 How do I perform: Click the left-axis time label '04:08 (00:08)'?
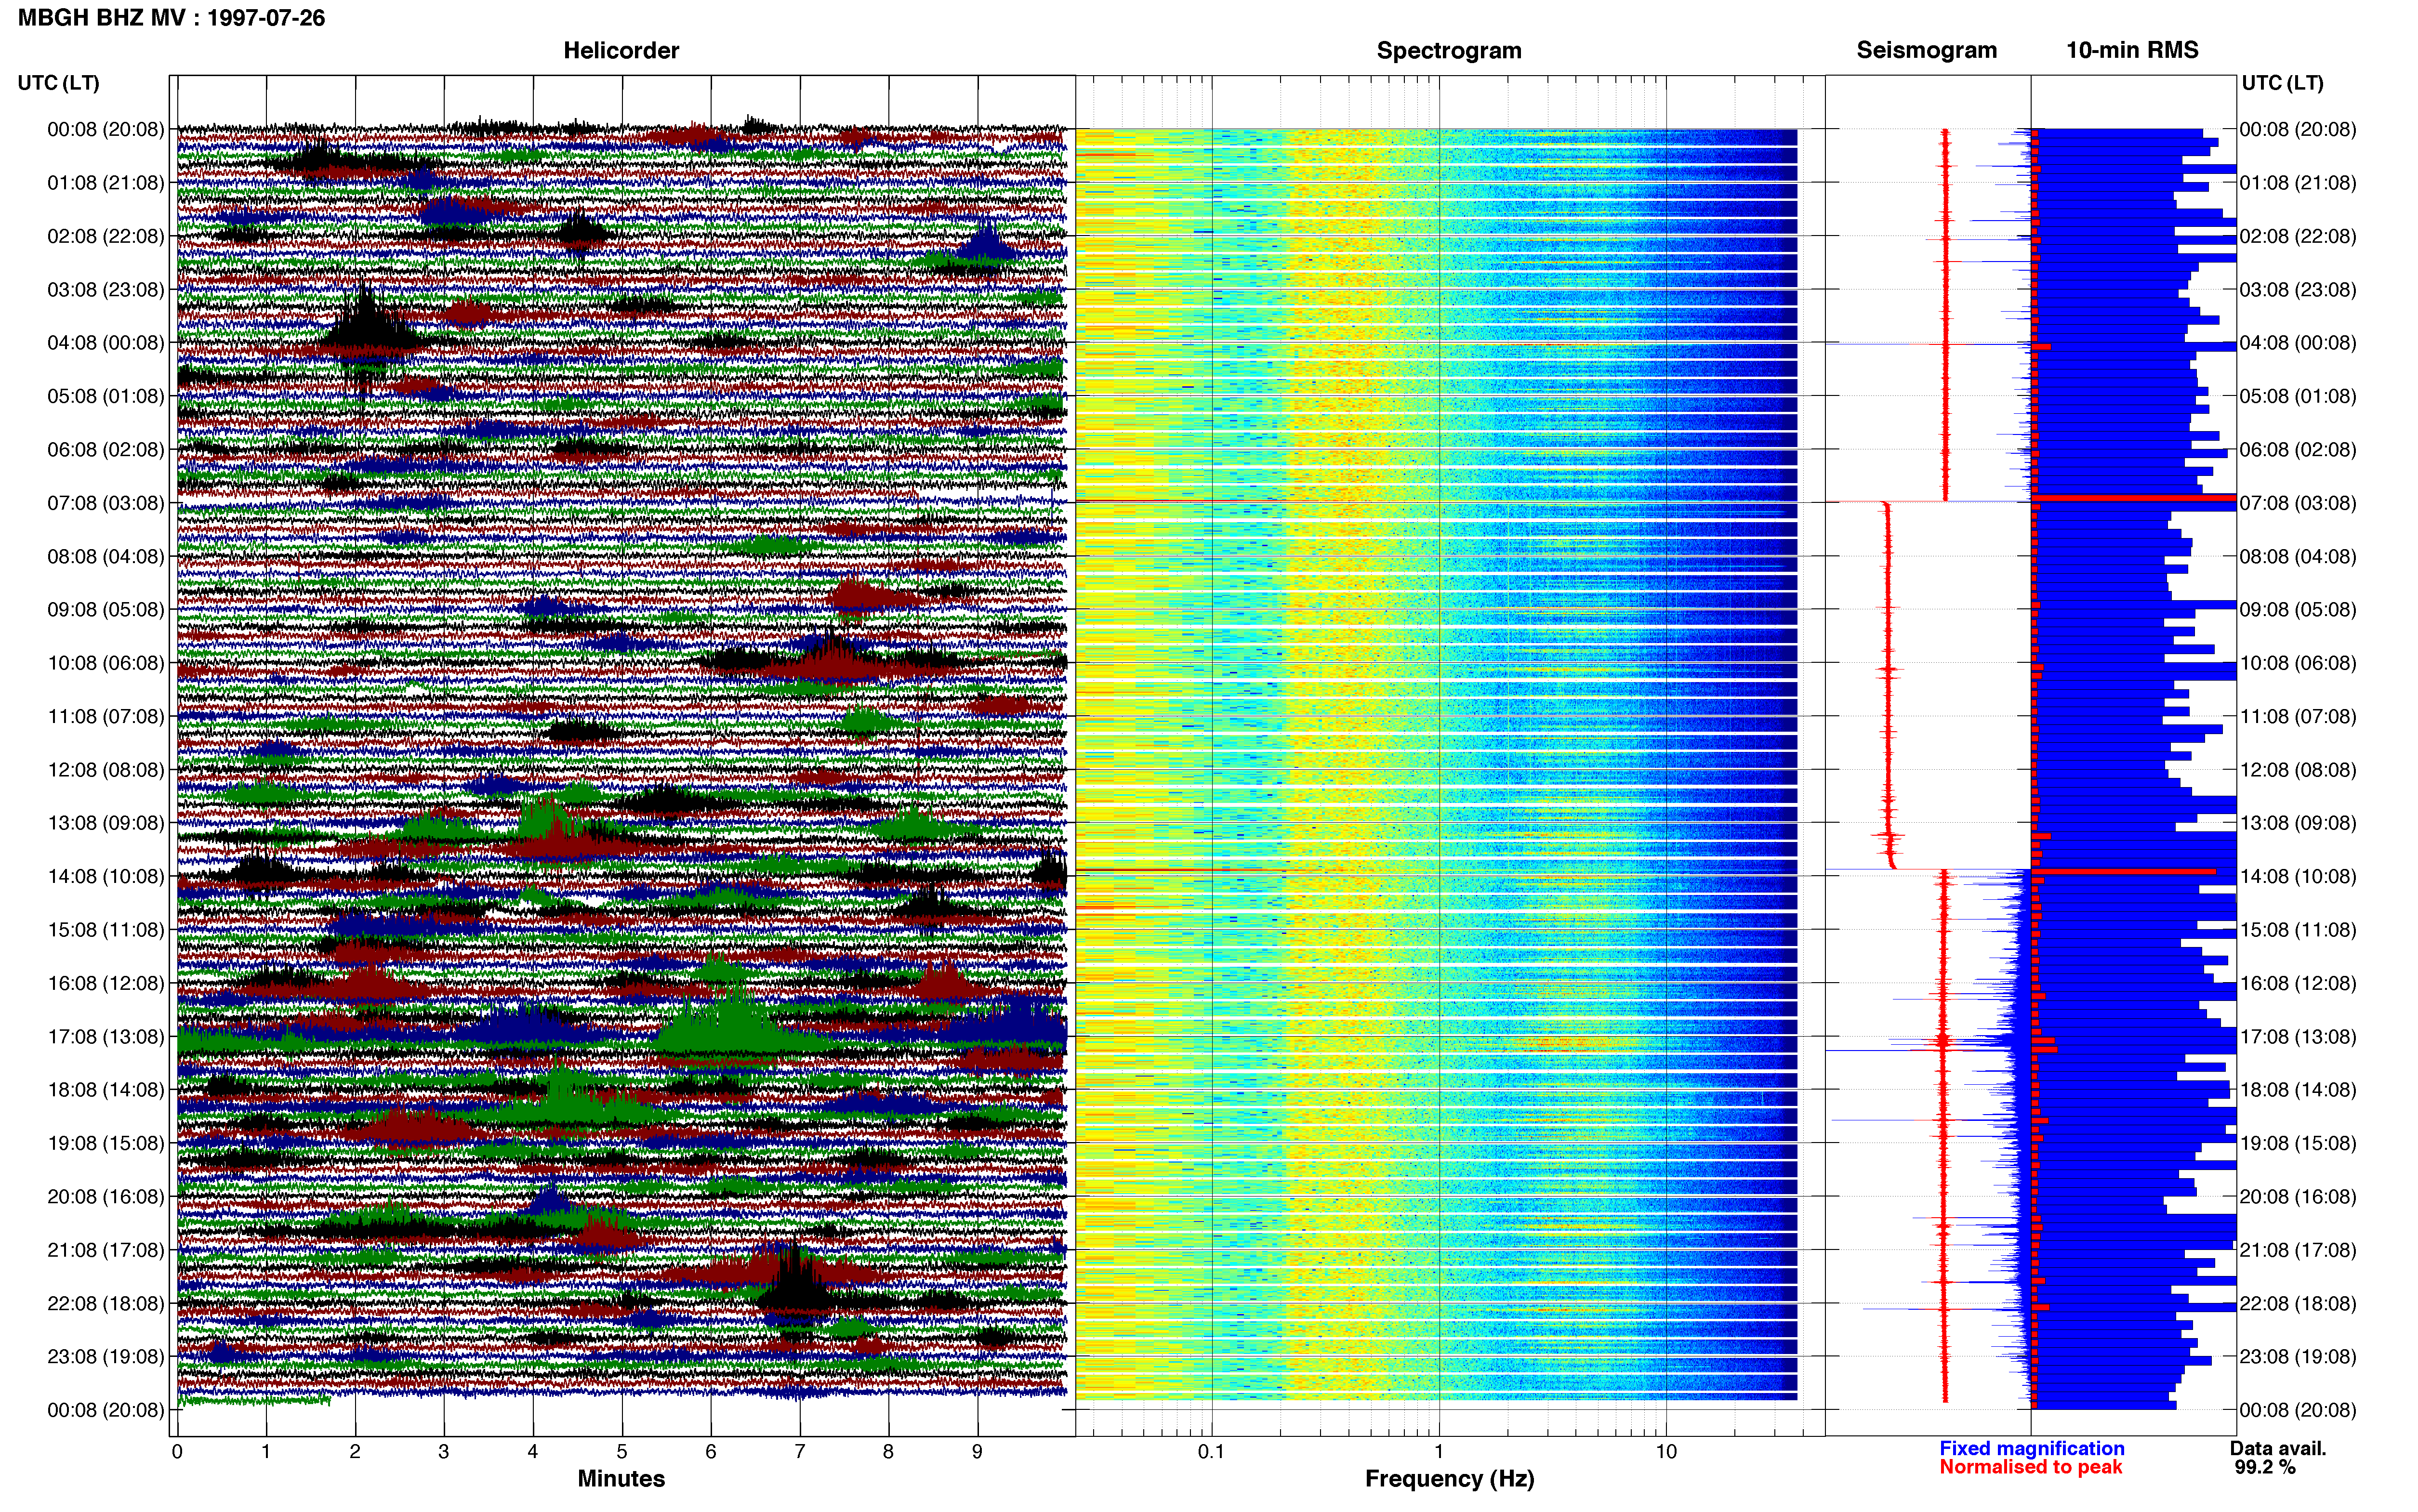point(106,343)
